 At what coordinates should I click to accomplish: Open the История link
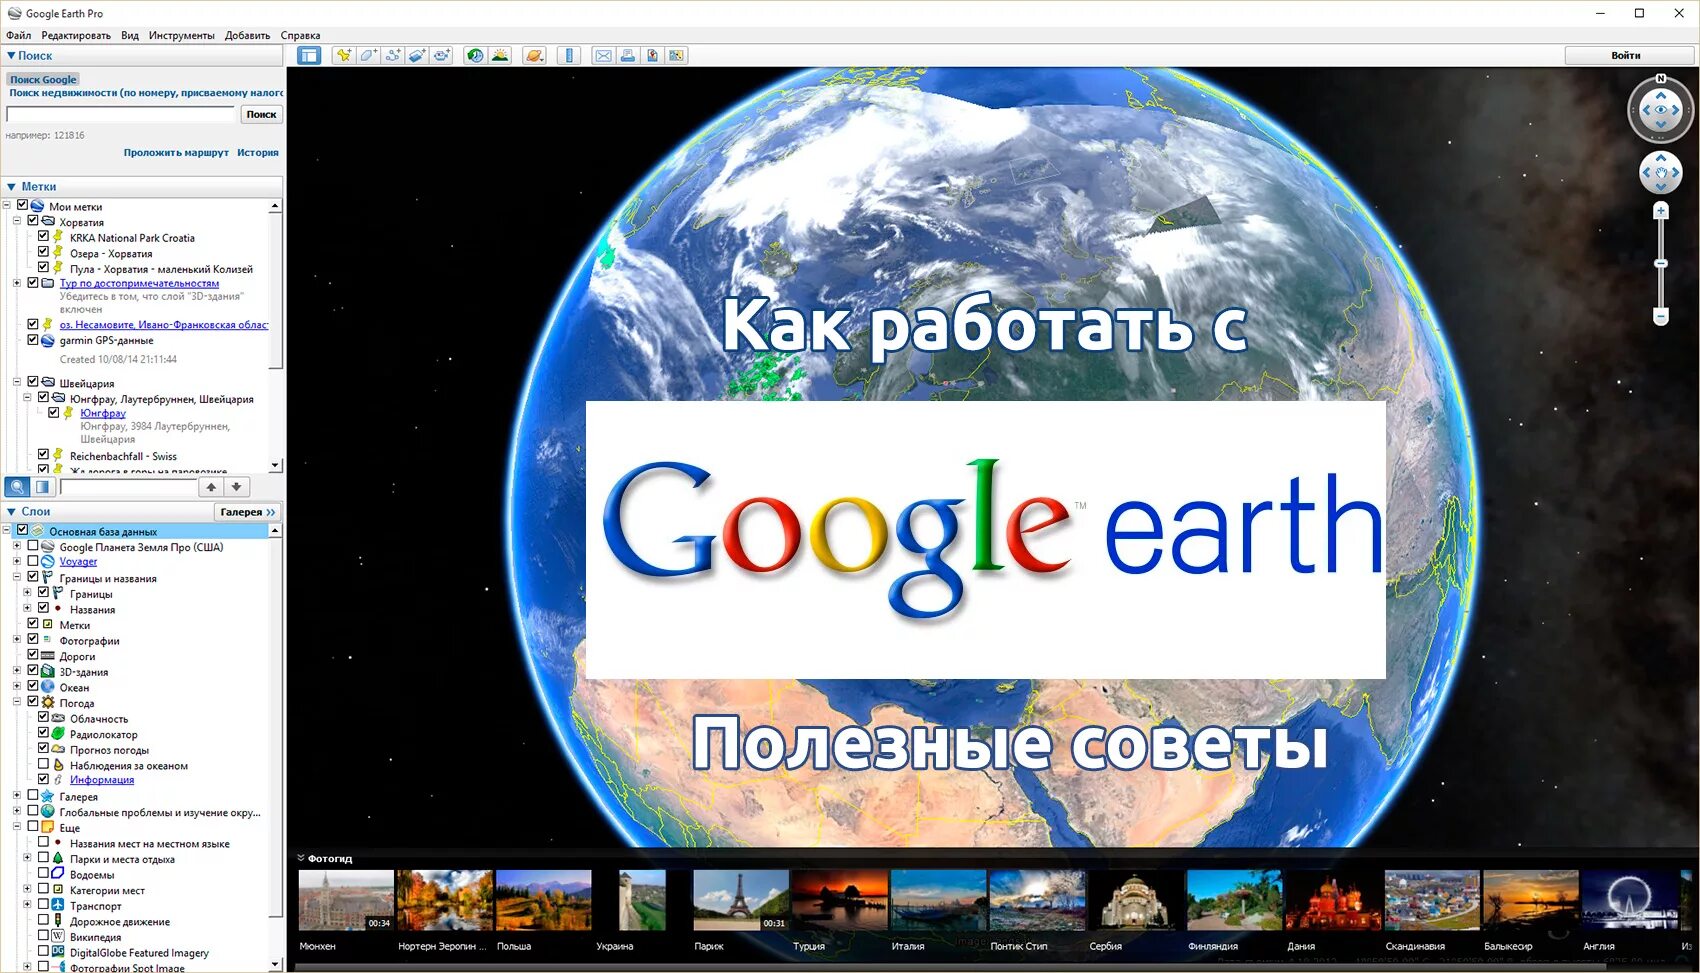point(258,153)
